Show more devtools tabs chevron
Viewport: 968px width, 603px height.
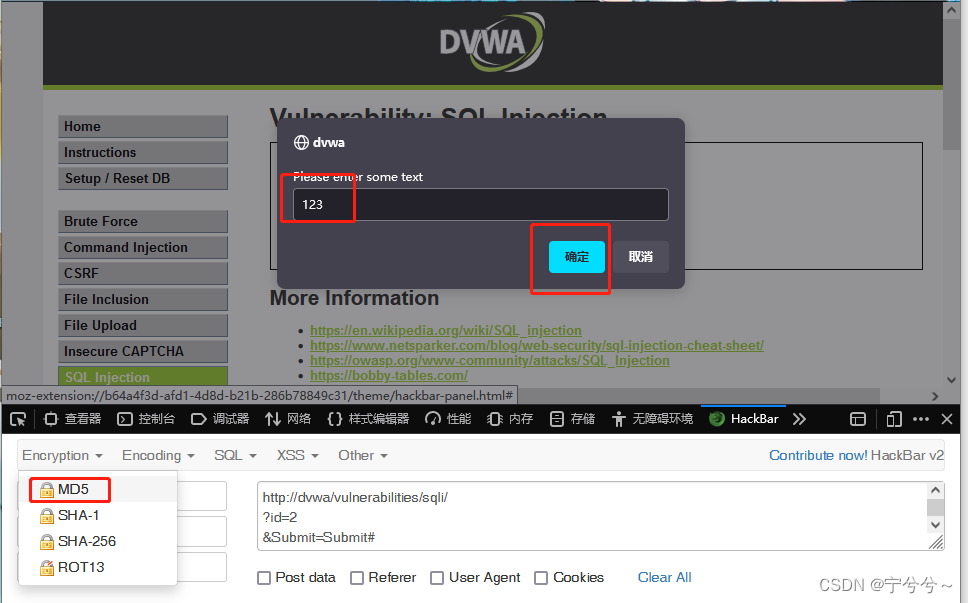tap(799, 419)
